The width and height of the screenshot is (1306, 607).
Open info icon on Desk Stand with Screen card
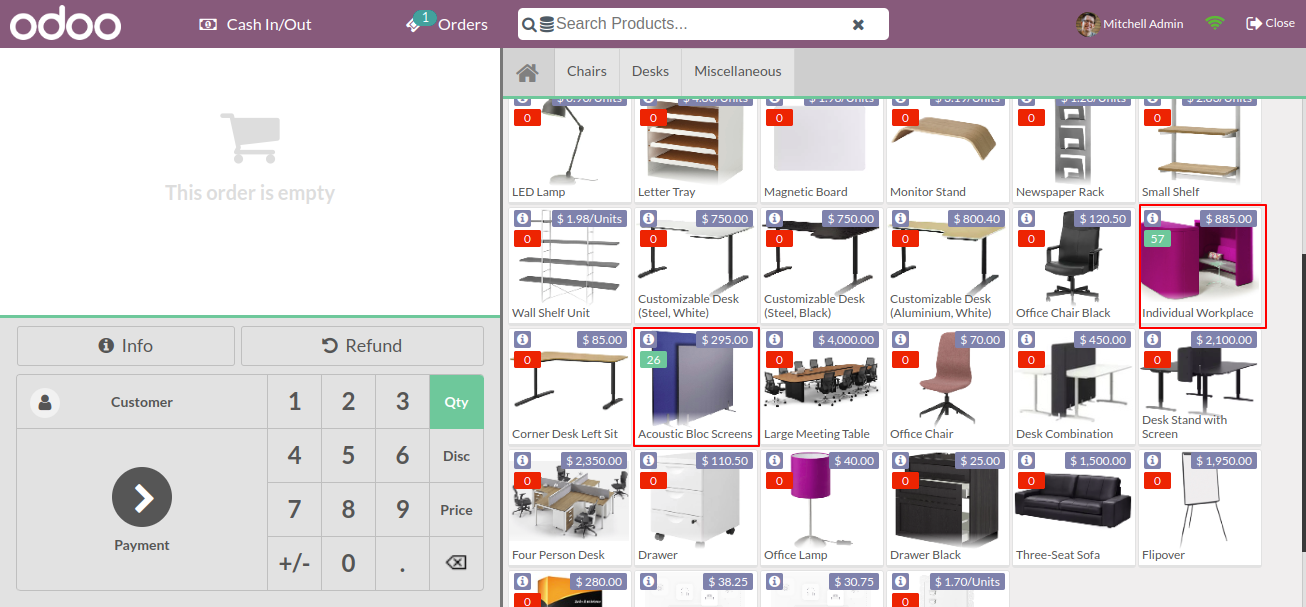tap(1152, 339)
